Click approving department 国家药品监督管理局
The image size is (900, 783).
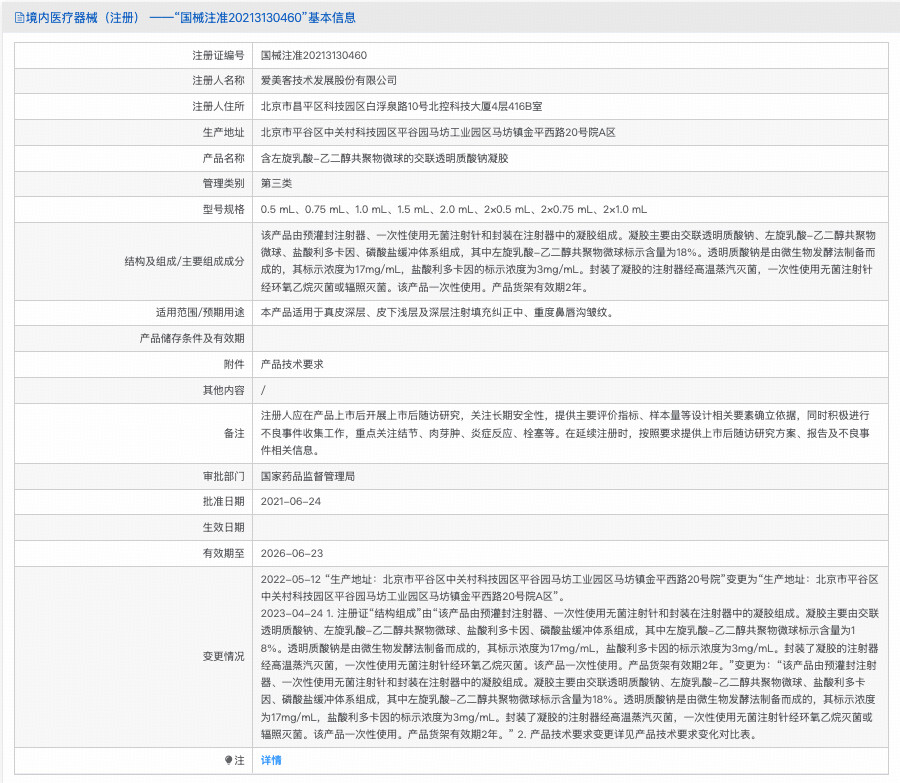[x=308, y=476]
